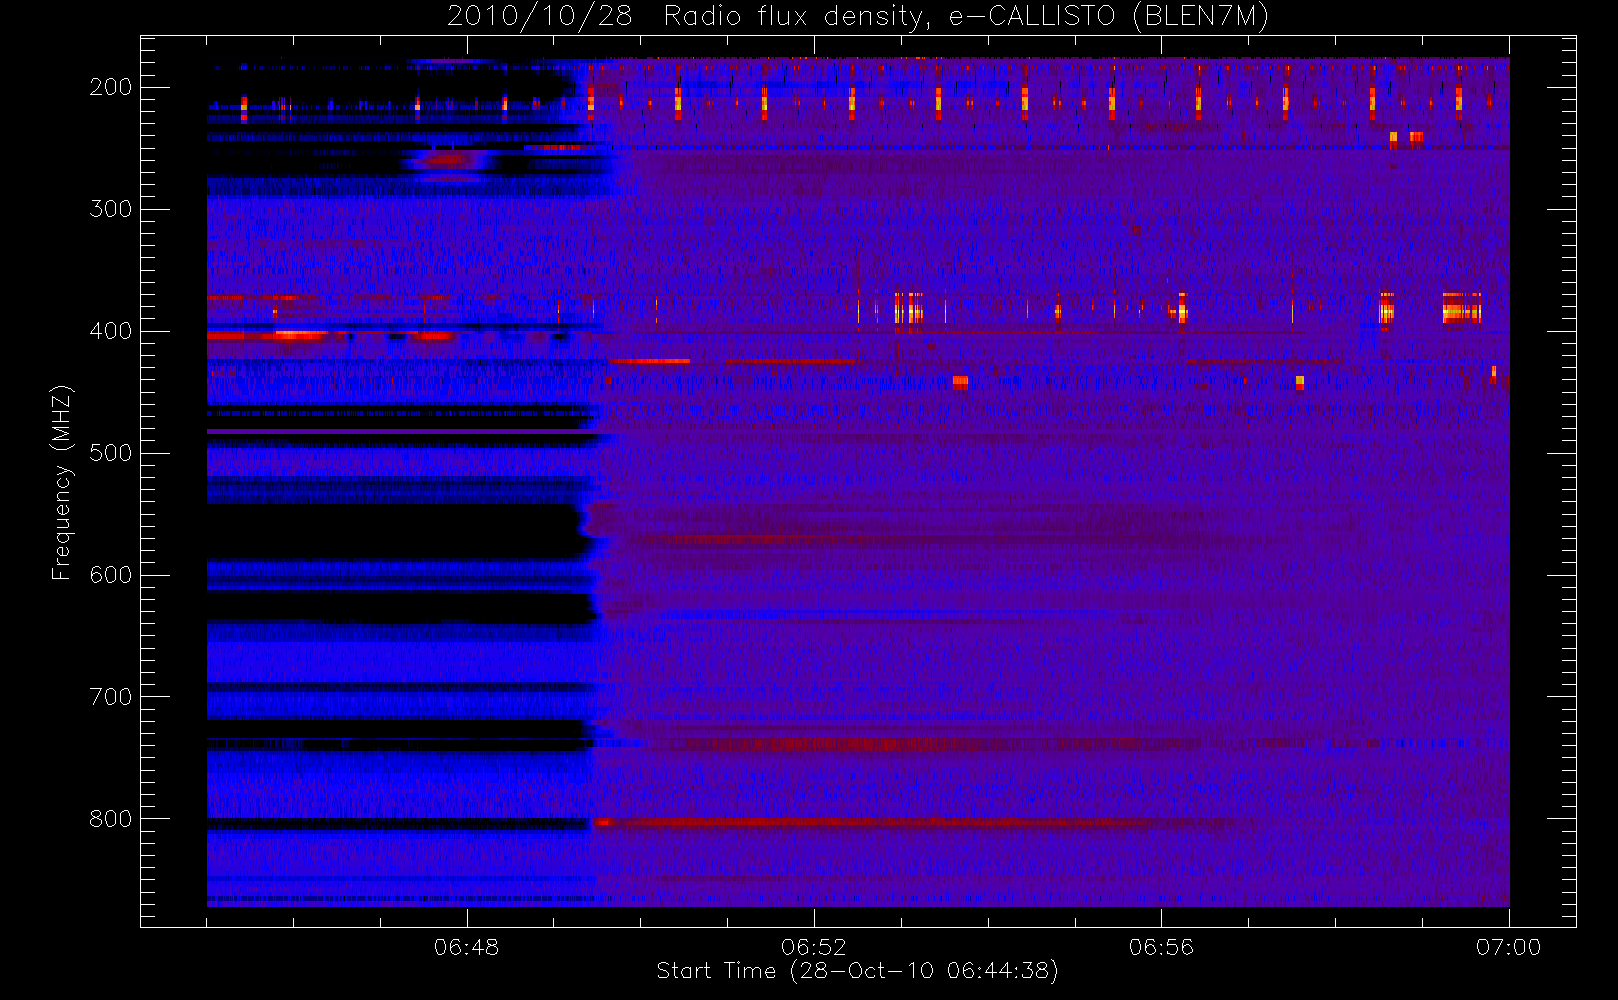The height and width of the screenshot is (1000, 1618).
Task: Click the 400 frequency tick label
Action: (x=111, y=331)
